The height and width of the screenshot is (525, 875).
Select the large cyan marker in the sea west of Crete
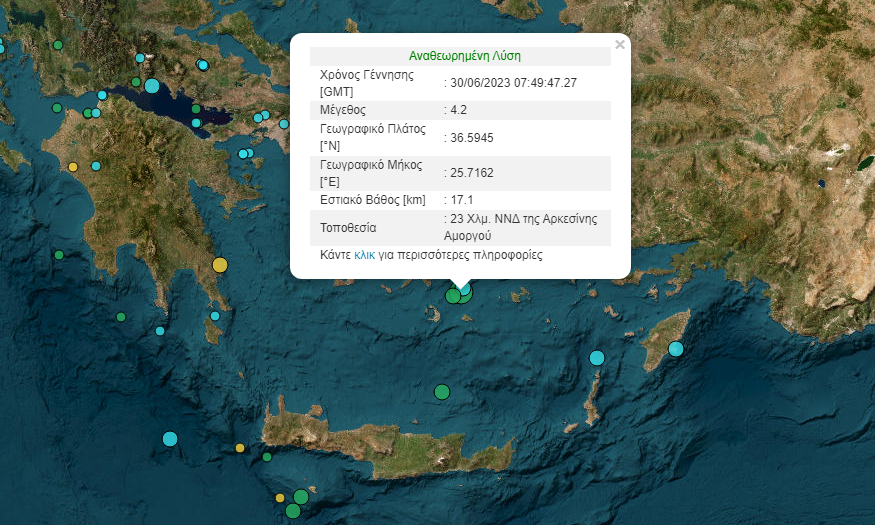click(x=170, y=439)
